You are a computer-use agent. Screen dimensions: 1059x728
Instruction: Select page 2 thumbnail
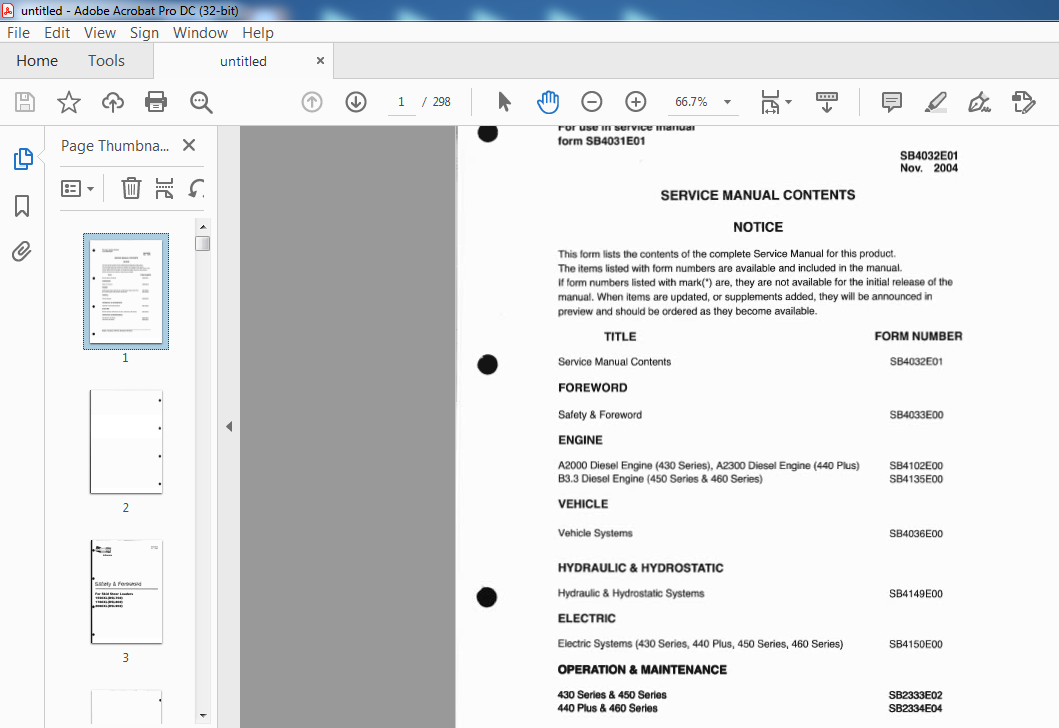coord(126,442)
